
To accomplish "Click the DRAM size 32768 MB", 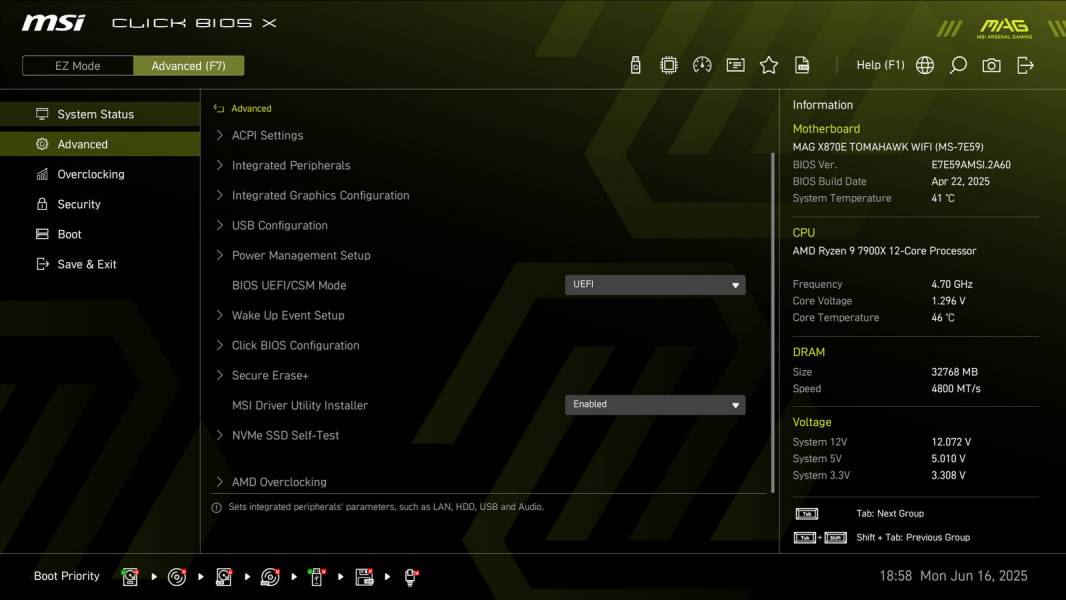I will coord(954,372).
